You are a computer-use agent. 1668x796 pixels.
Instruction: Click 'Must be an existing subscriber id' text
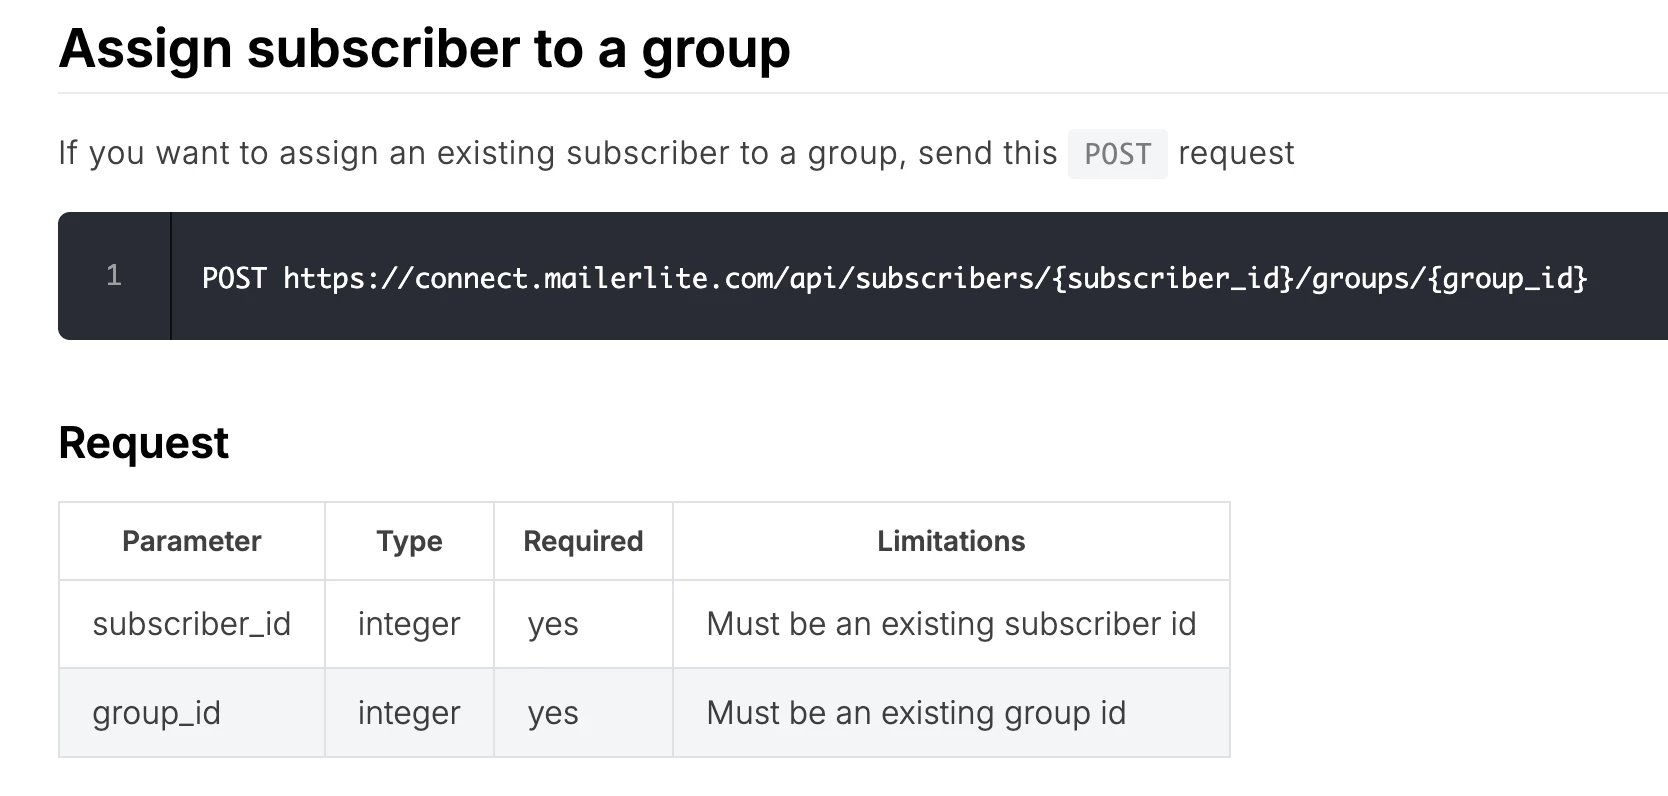pyautogui.click(x=951, y=624)
